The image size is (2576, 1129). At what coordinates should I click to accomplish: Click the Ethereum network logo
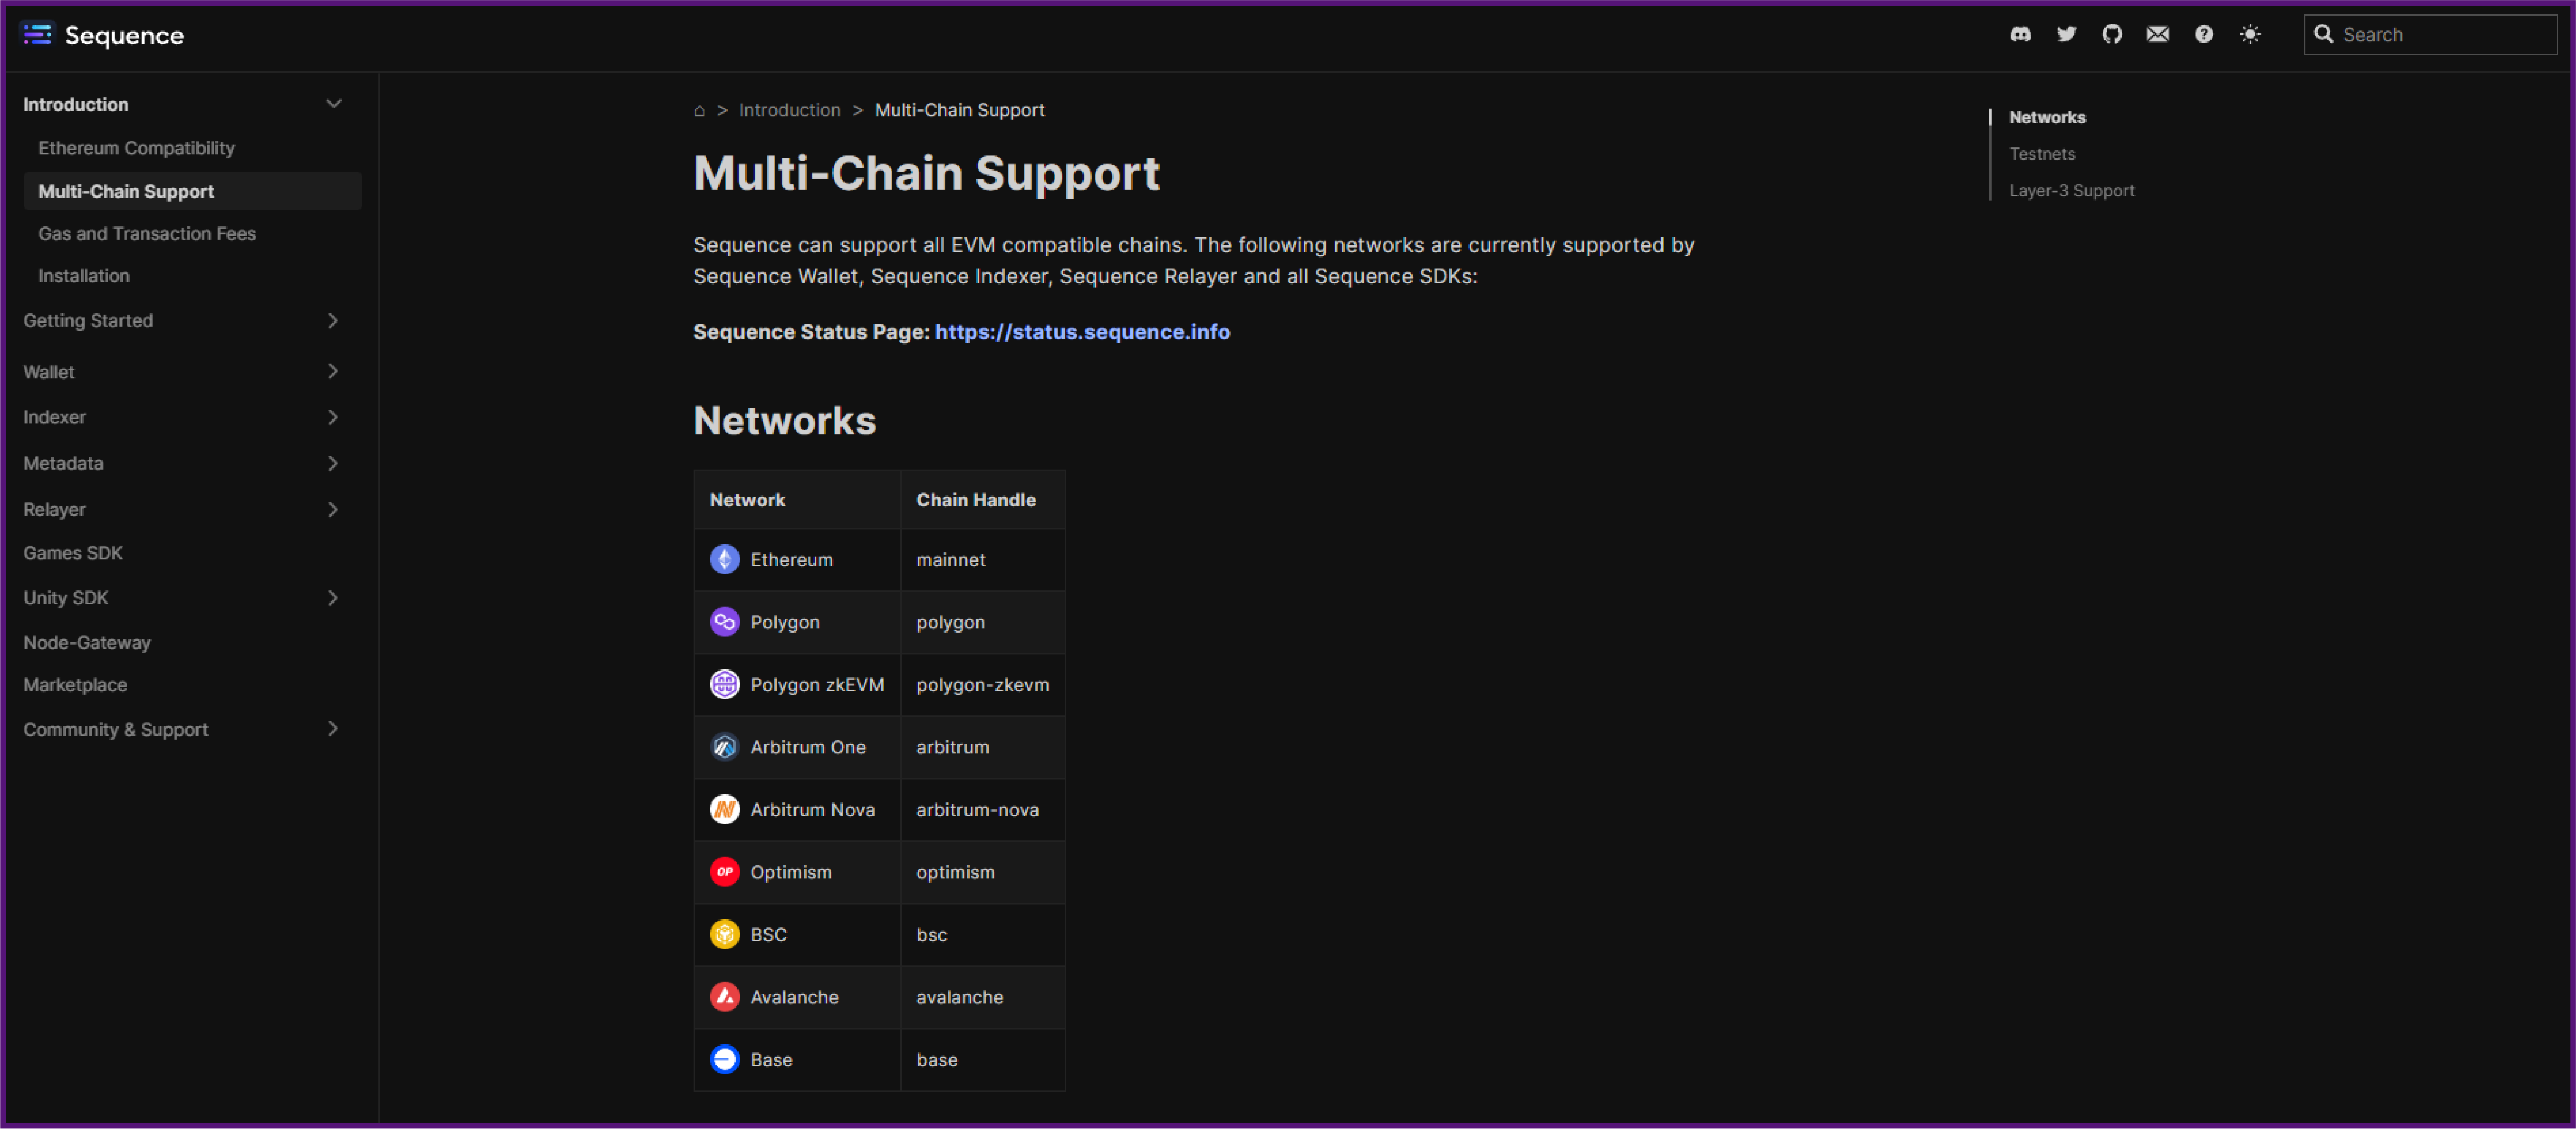(725, 559)
